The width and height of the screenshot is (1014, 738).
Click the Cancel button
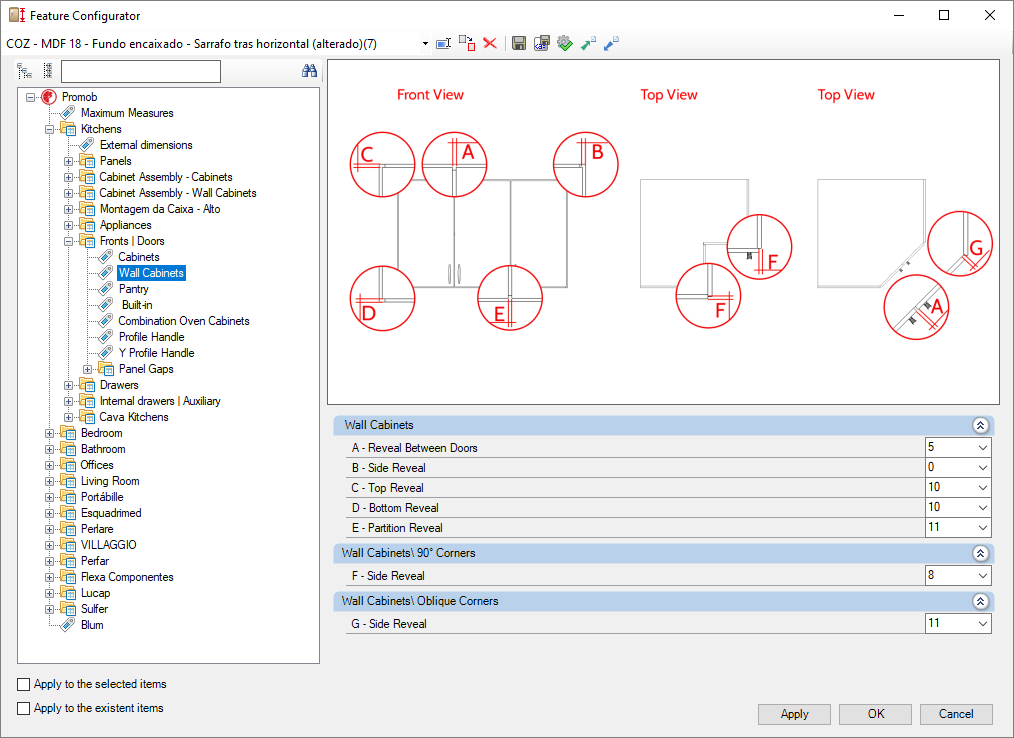point(956,714)
